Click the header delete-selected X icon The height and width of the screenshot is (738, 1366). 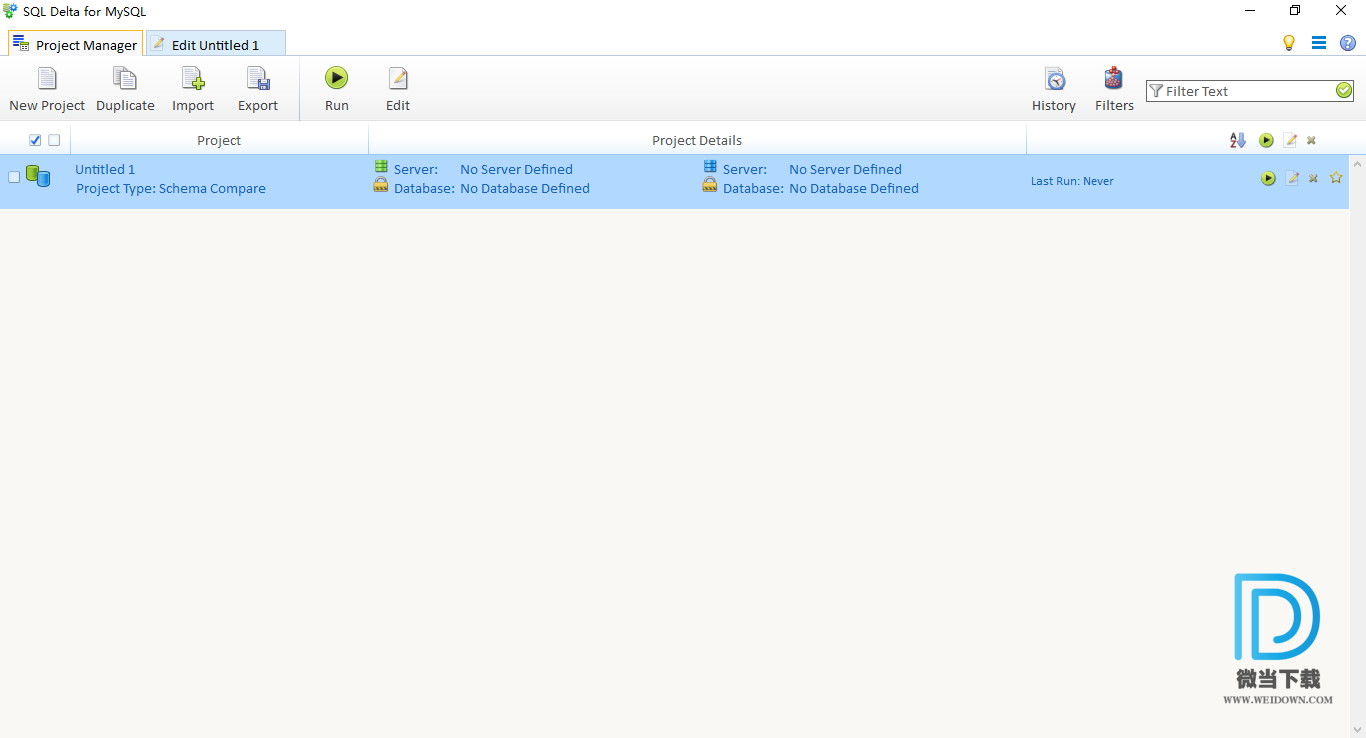(x=1311, y=140)
